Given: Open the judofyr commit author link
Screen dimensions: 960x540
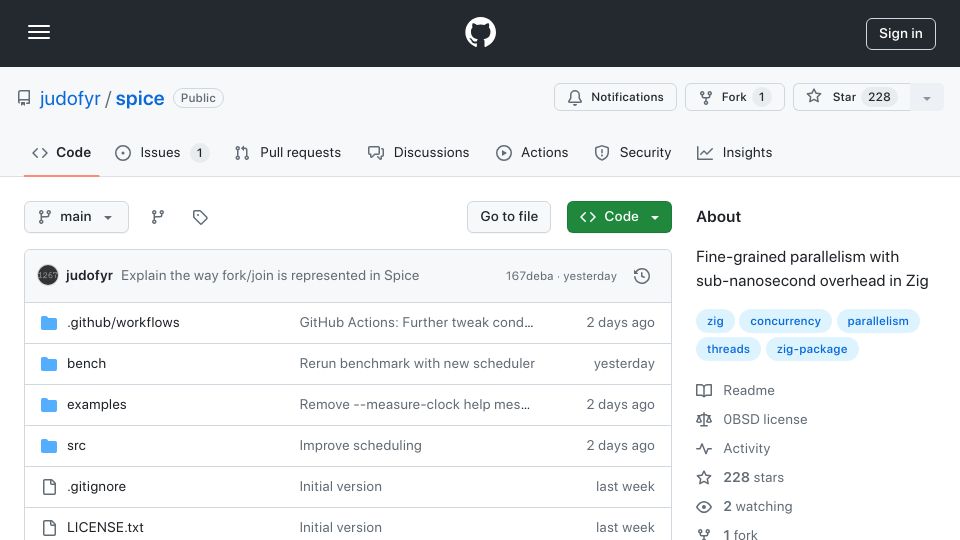Looking at the screenshot, I should pyautogui.click(x=89, y=276).
